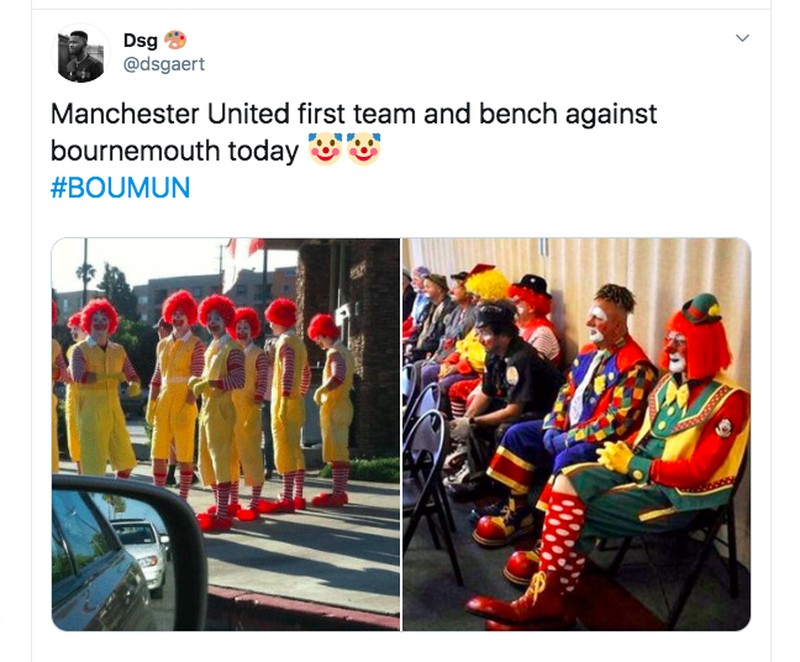Click the second clown face emoji
The width and height of the screenshot is (800, 662).
click(x=363, y=149)
